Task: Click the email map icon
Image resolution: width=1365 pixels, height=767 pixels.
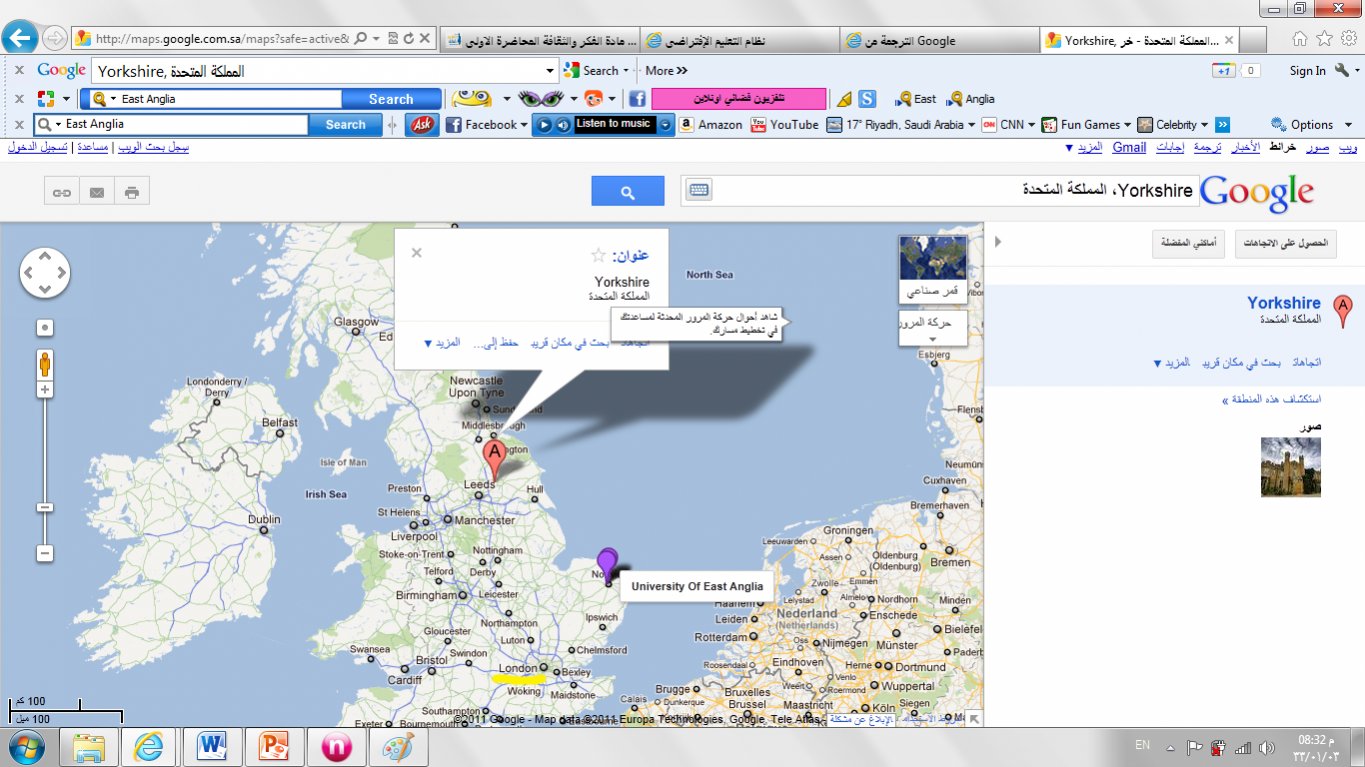Action: point(97,192)
